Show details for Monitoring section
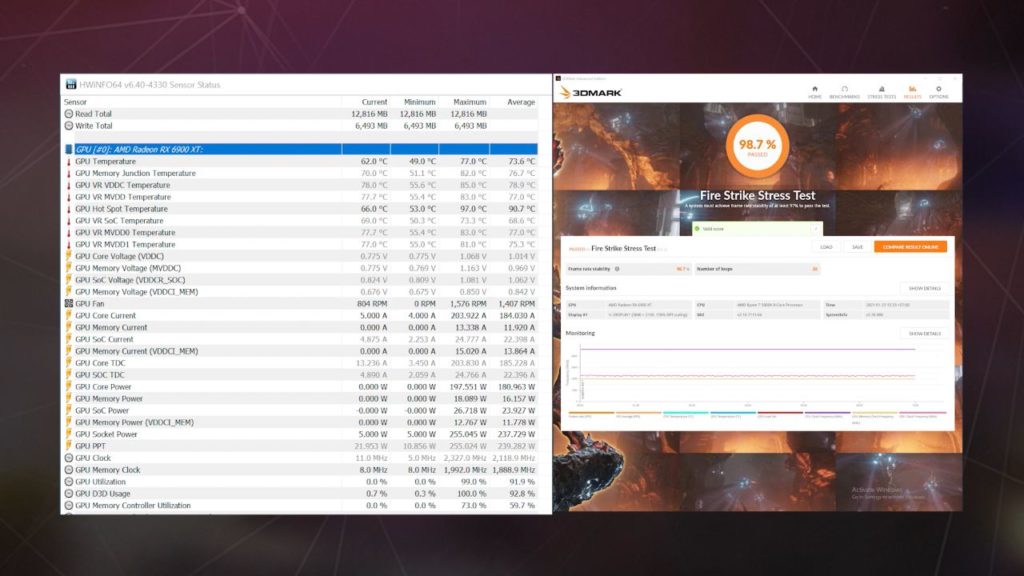 point(924,333)
